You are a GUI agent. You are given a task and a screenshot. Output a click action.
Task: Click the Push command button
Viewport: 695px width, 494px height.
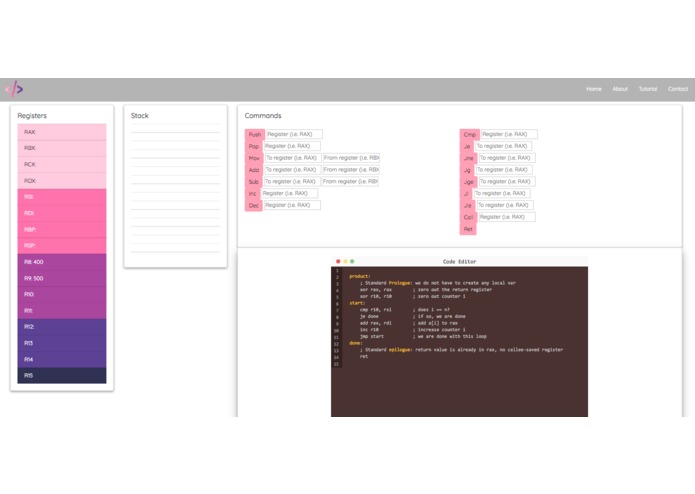pyautogui.click(x=255, y=134)
